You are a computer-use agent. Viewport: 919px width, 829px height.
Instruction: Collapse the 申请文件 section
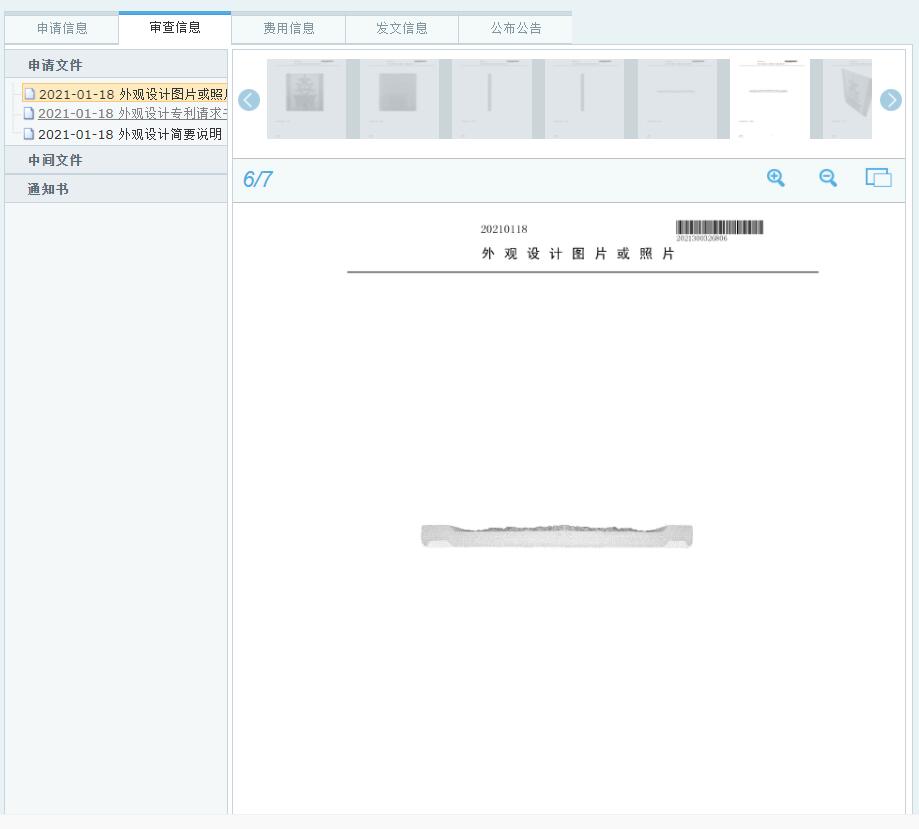point(56,65)
